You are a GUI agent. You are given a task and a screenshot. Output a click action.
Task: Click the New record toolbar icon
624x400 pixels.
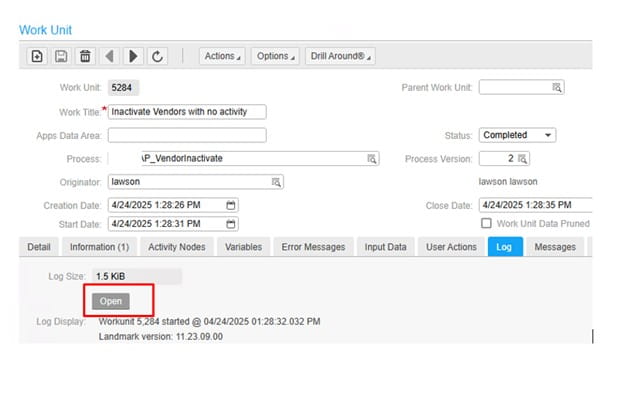point(37,57)
